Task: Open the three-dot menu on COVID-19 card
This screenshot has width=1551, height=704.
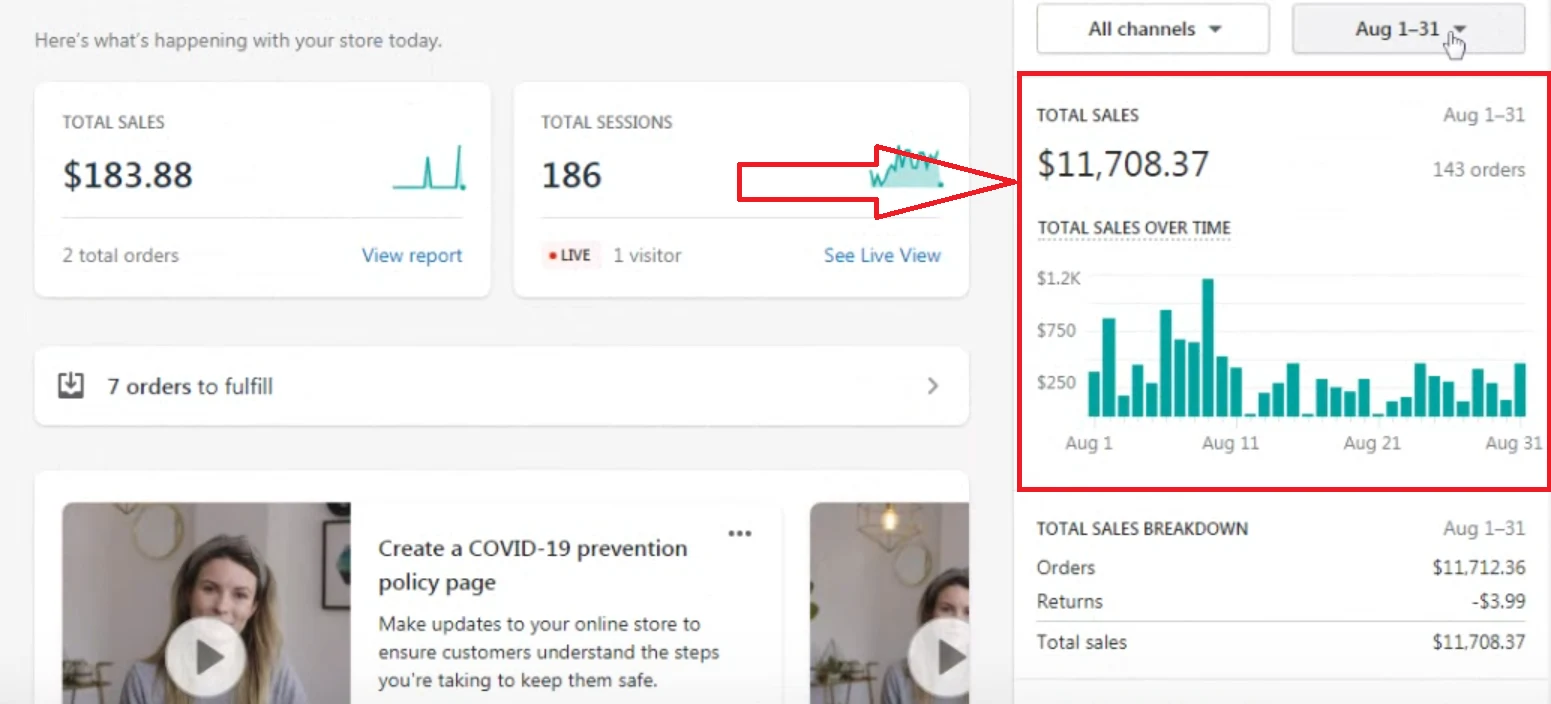Action: tap(739, 534)
